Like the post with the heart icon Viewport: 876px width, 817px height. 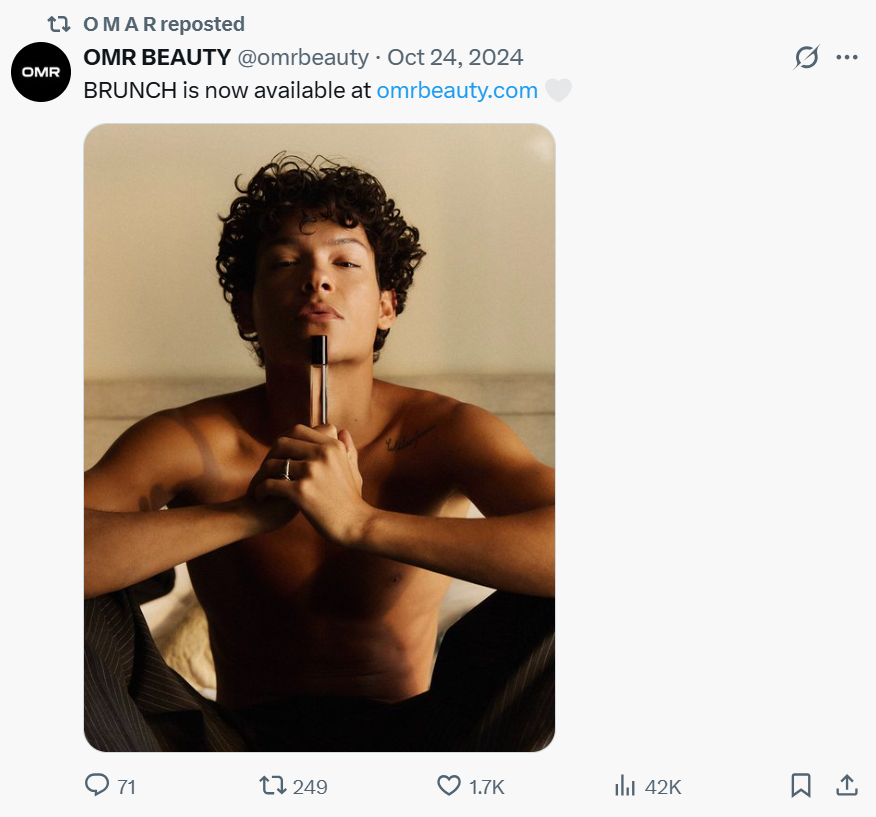pos(450,786)
